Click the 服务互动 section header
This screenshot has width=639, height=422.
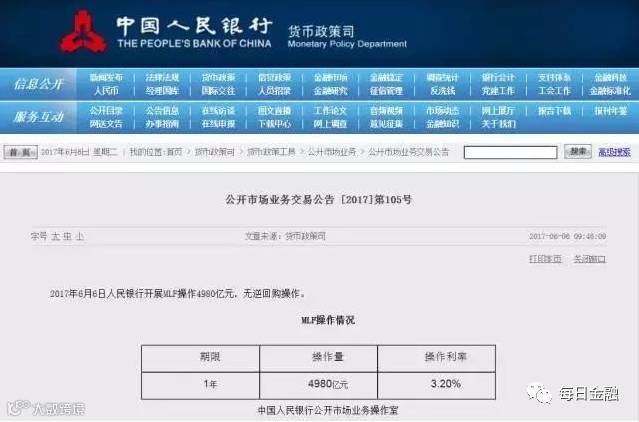coord(38,117)
